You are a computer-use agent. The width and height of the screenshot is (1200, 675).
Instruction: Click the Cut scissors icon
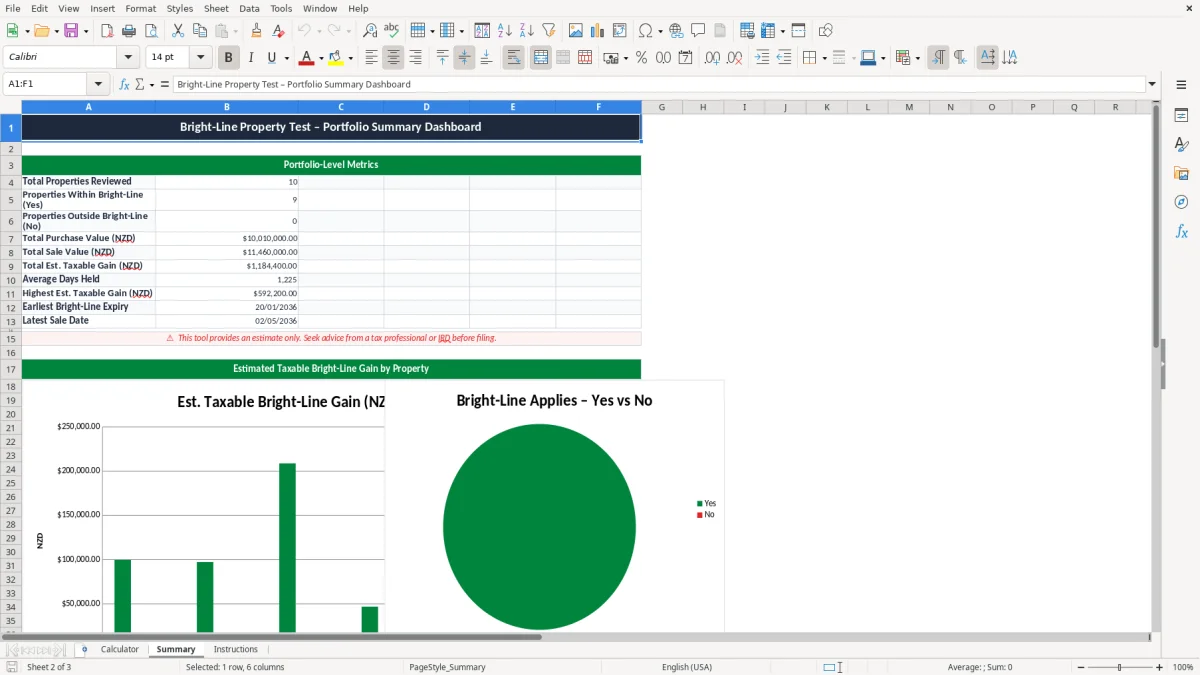coord(177,31)
